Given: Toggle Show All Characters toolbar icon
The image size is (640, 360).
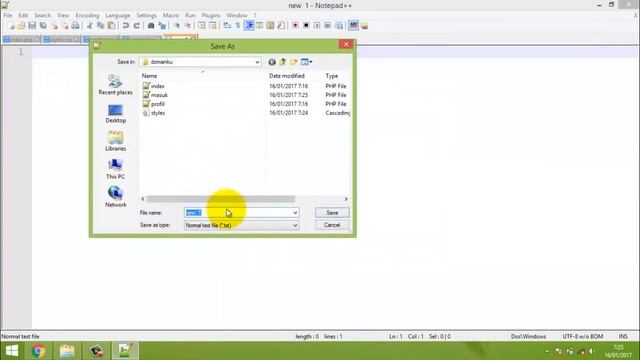Looking at the screenshot, I should pyautogui.click(x=238, y=26).
